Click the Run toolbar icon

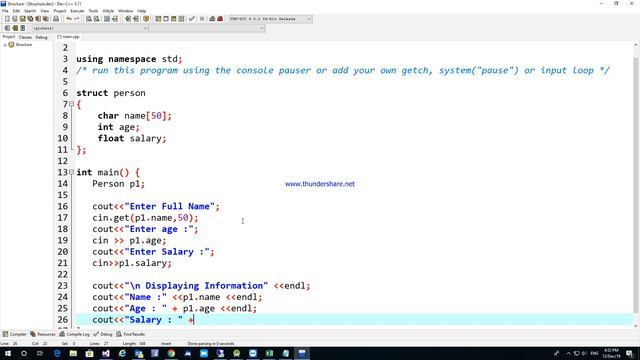[166, 19]
